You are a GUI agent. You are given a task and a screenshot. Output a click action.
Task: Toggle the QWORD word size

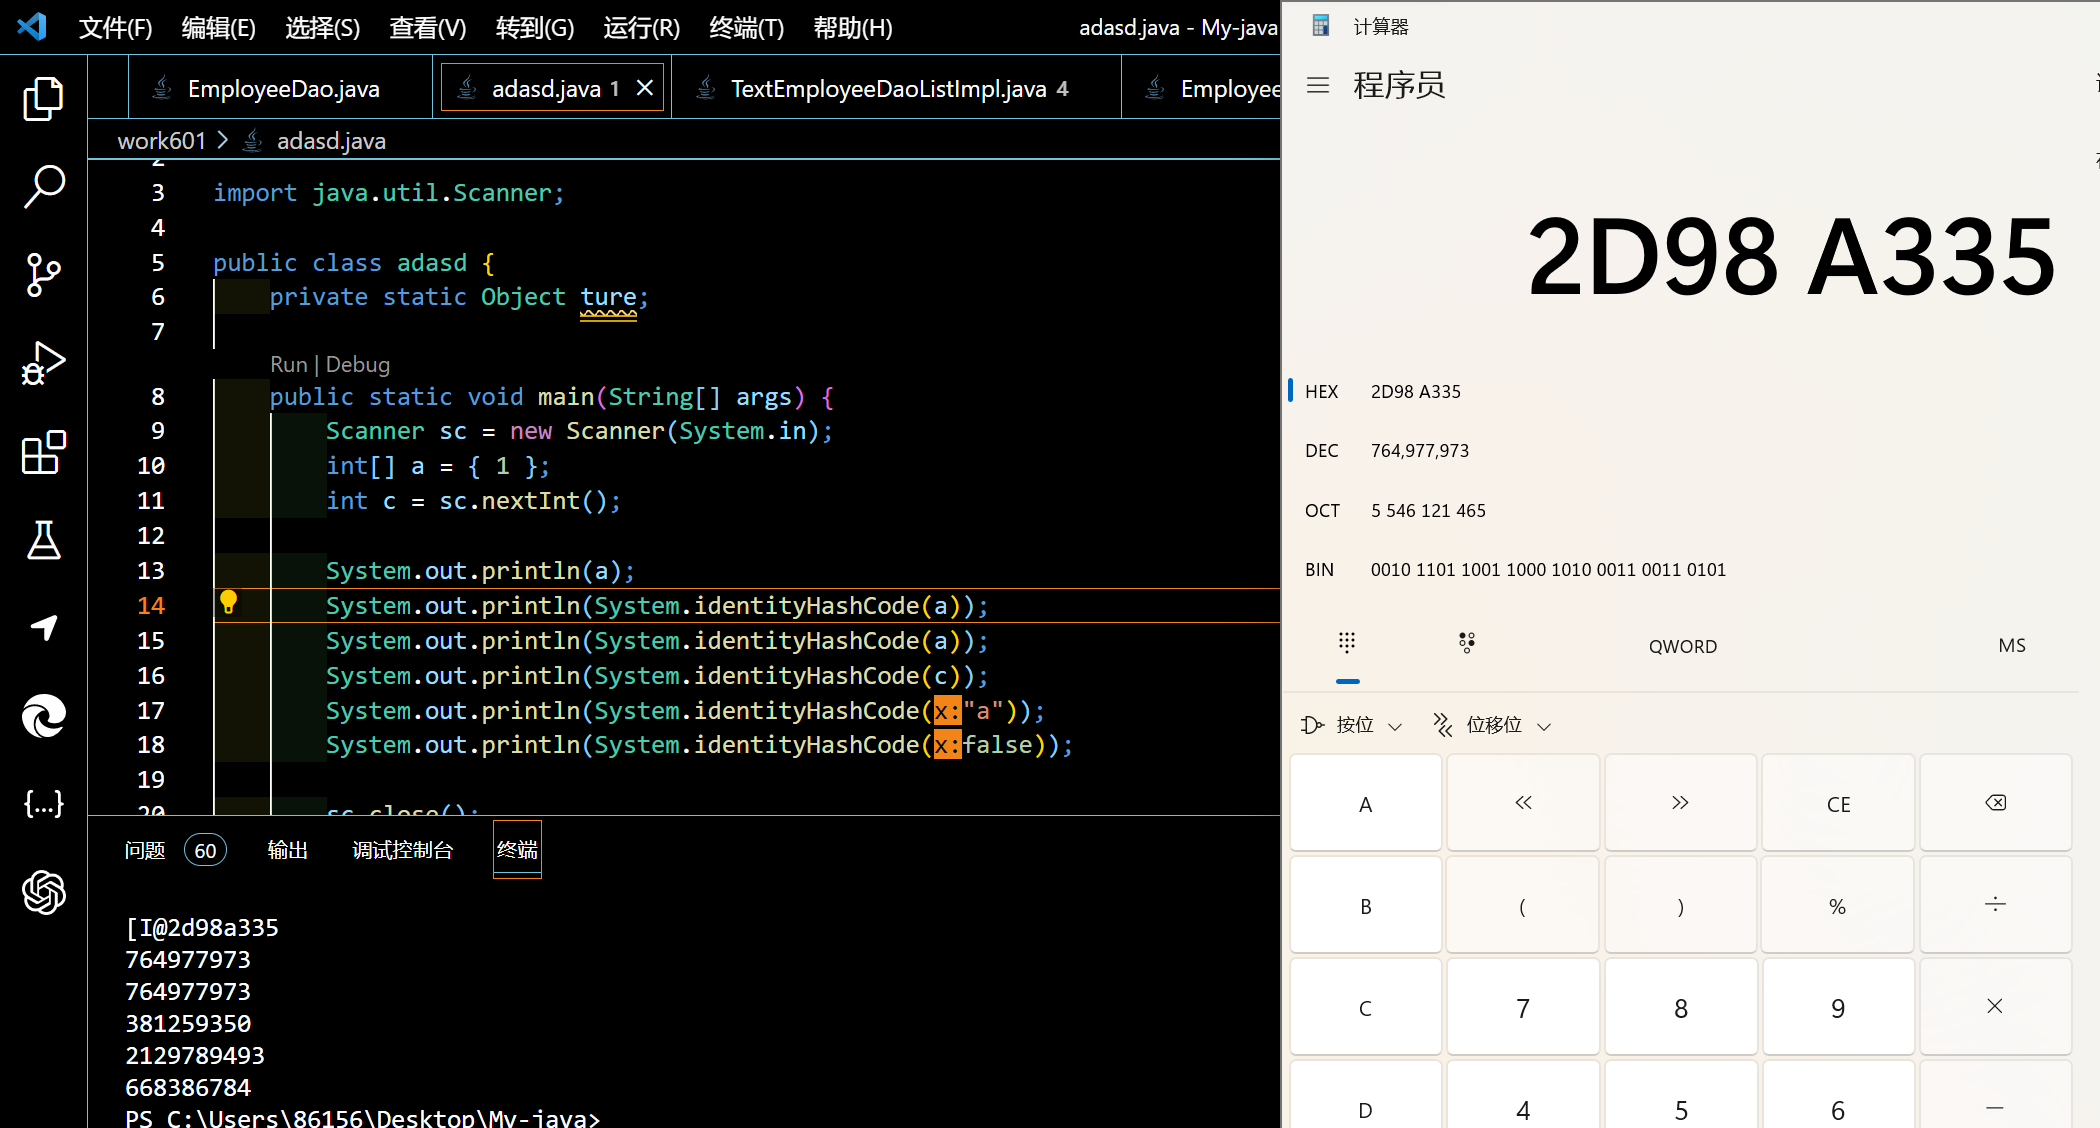[1683, 646]
